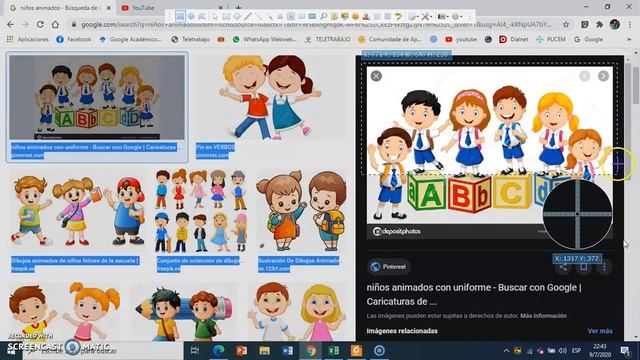Open Excel from the taskbar
640x360 pixels.
[x=333, y=350]
